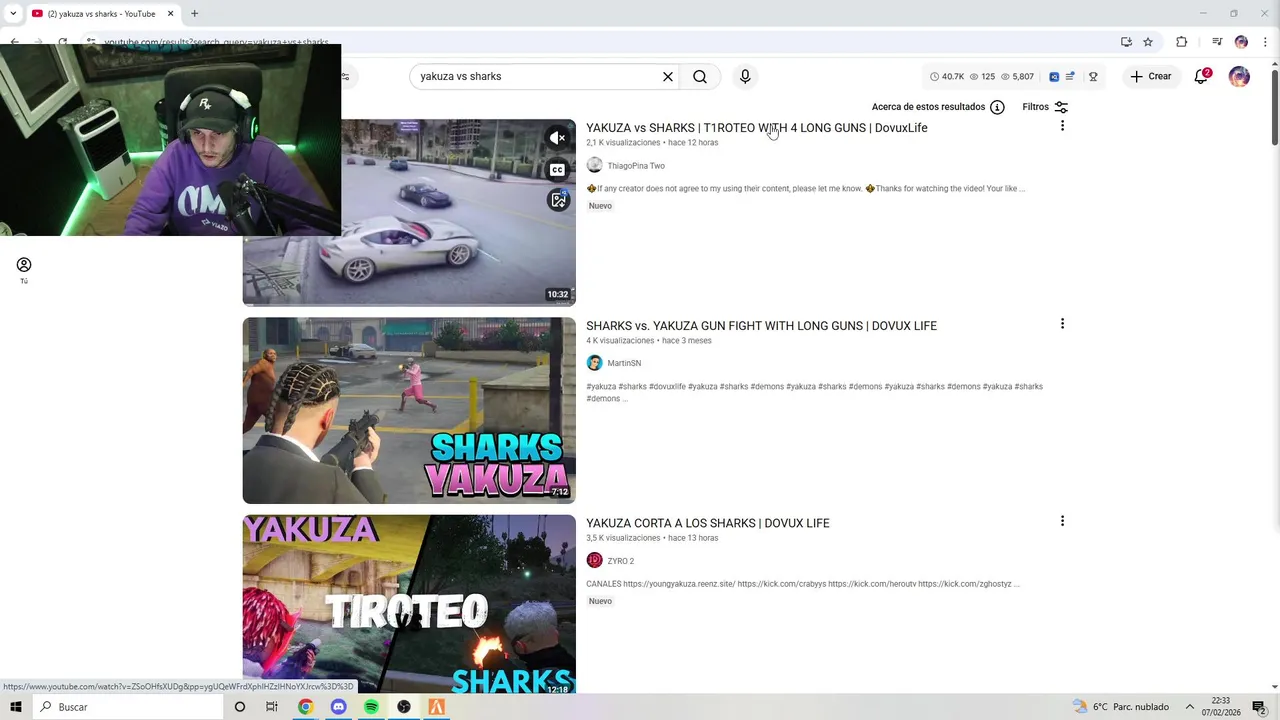This screenshot has width=1280, height=720.
Task: Start voice search with the microphone icon
Action: pyautogui.click(x=745, y=76)
